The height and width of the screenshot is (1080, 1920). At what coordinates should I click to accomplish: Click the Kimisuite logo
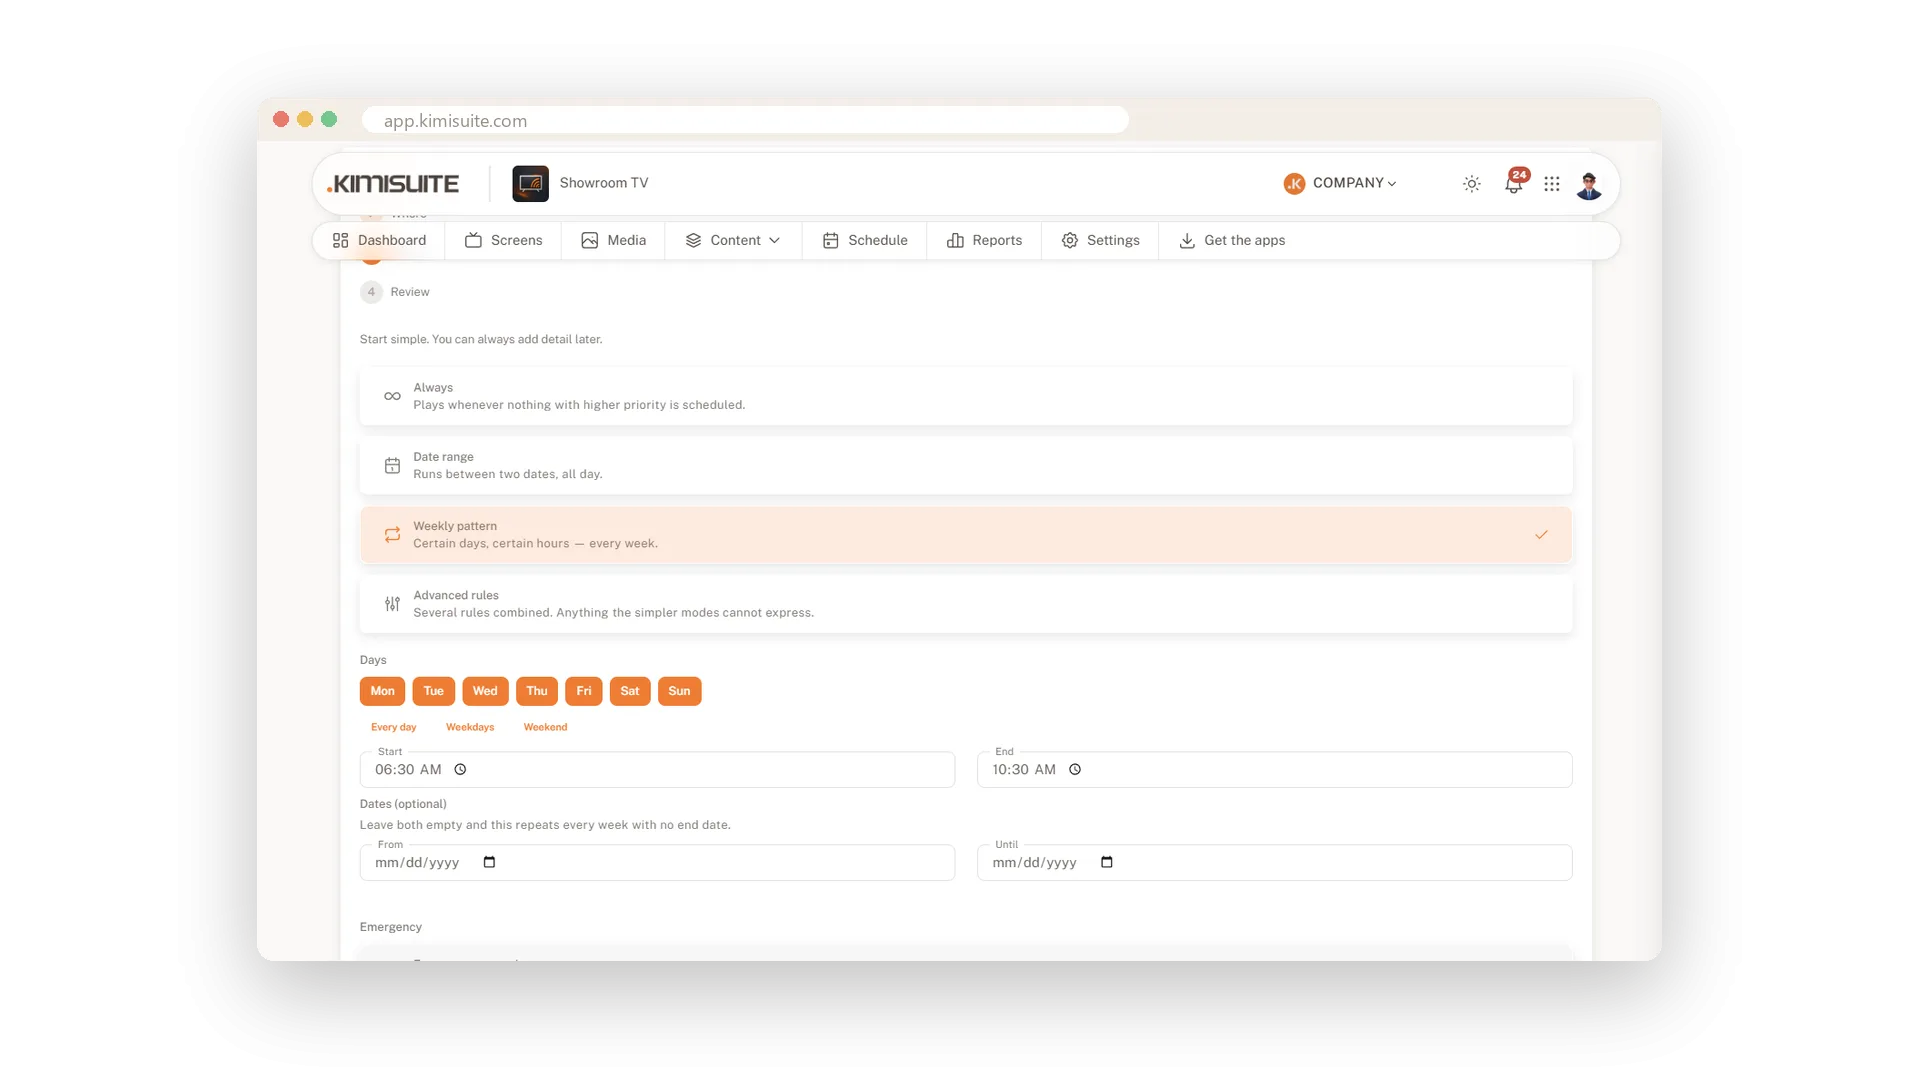click(x=393, y=183)
